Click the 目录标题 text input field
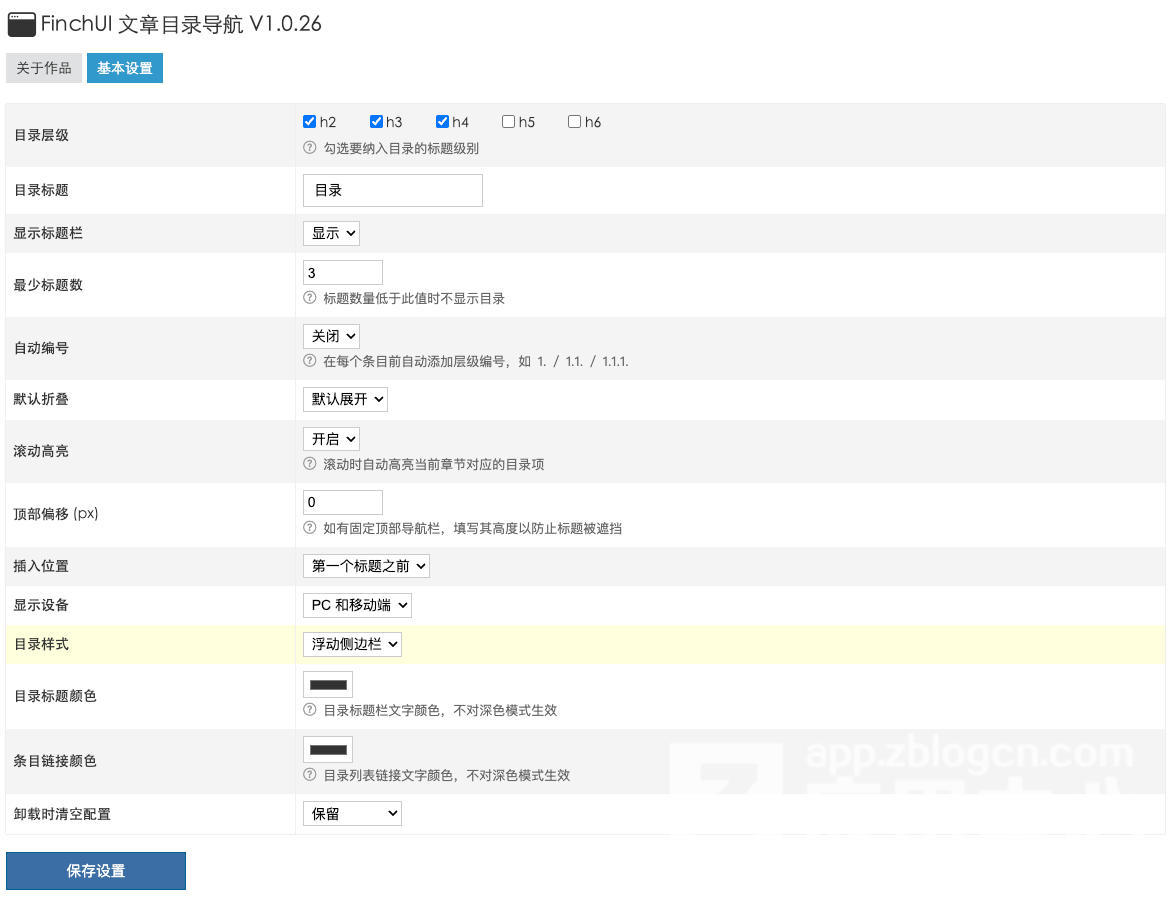The image size is (1168, 899). [392, 190]
